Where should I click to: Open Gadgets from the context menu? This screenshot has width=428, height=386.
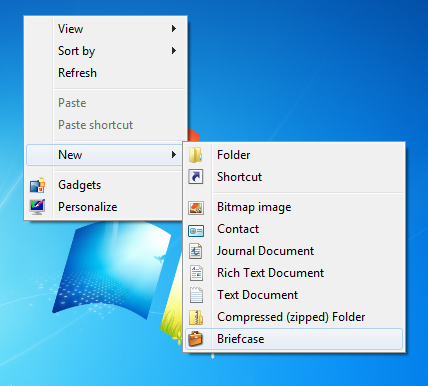point(105,185)
